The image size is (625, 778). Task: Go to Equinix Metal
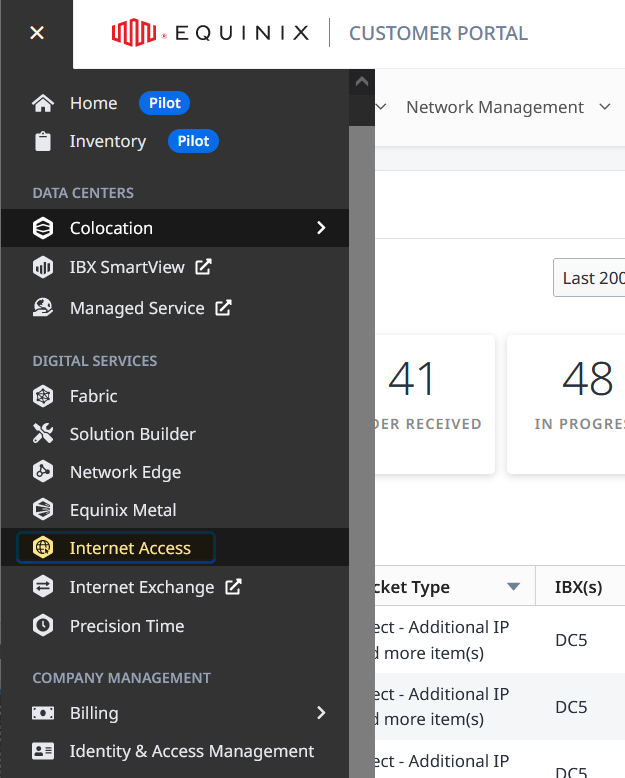(x=123, y=510)
